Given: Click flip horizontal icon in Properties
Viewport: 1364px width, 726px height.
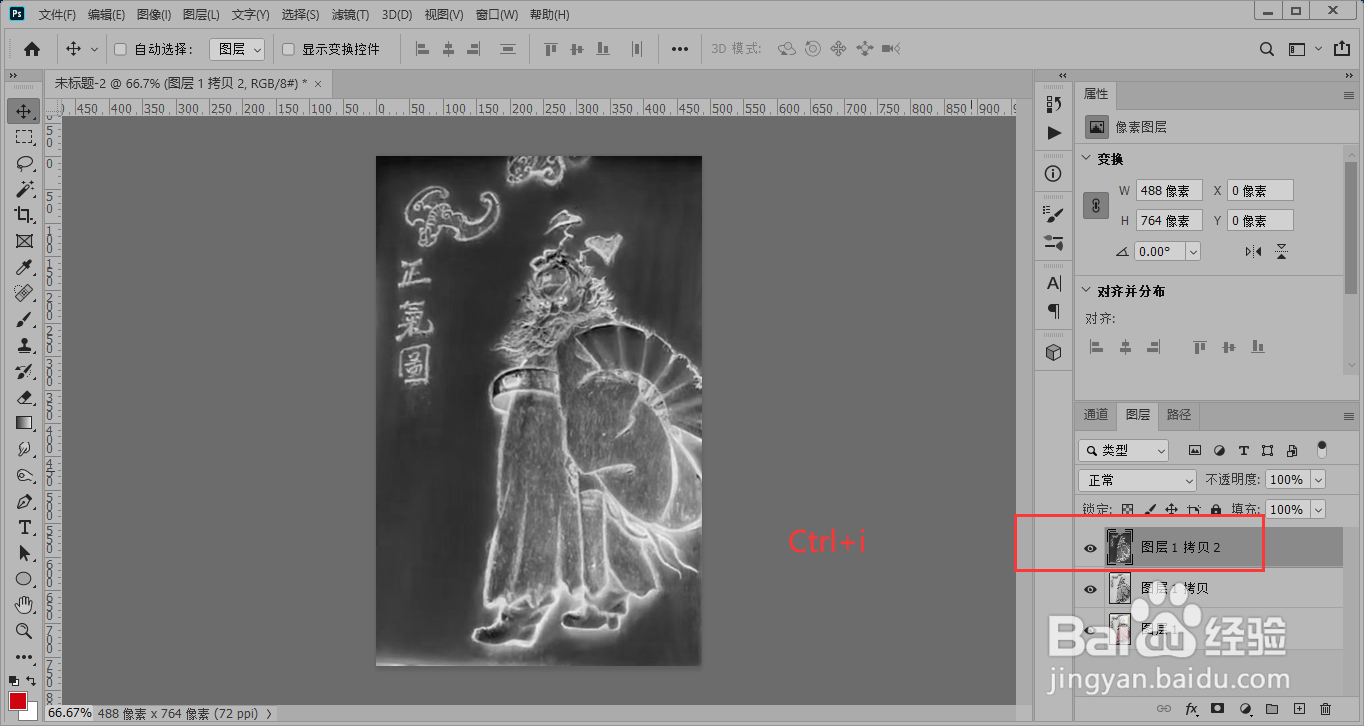Looking at the screenshot, I should click(1253, 252).
